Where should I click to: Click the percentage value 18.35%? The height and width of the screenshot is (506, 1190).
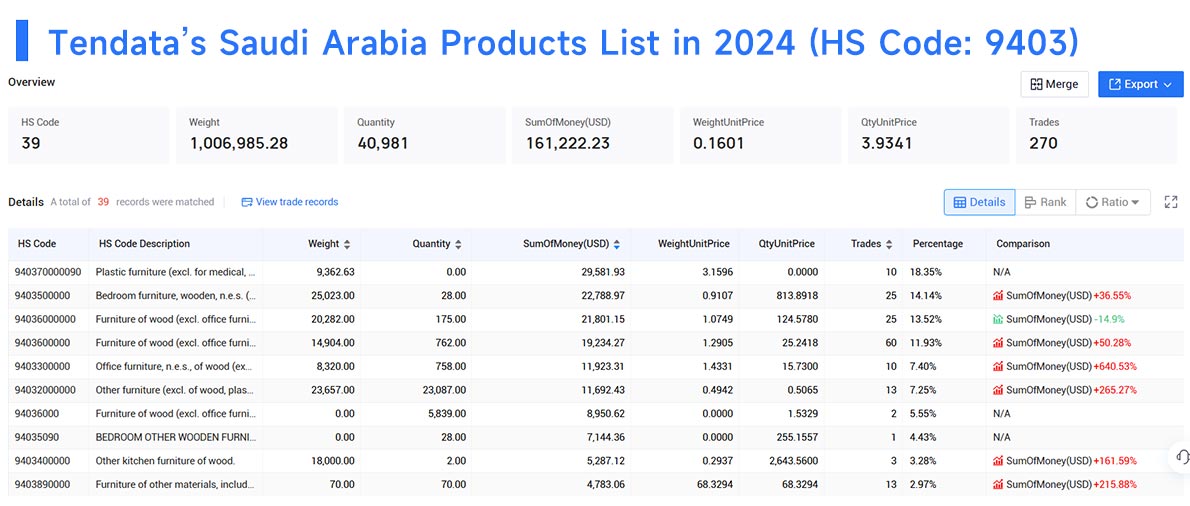point(926,272)
